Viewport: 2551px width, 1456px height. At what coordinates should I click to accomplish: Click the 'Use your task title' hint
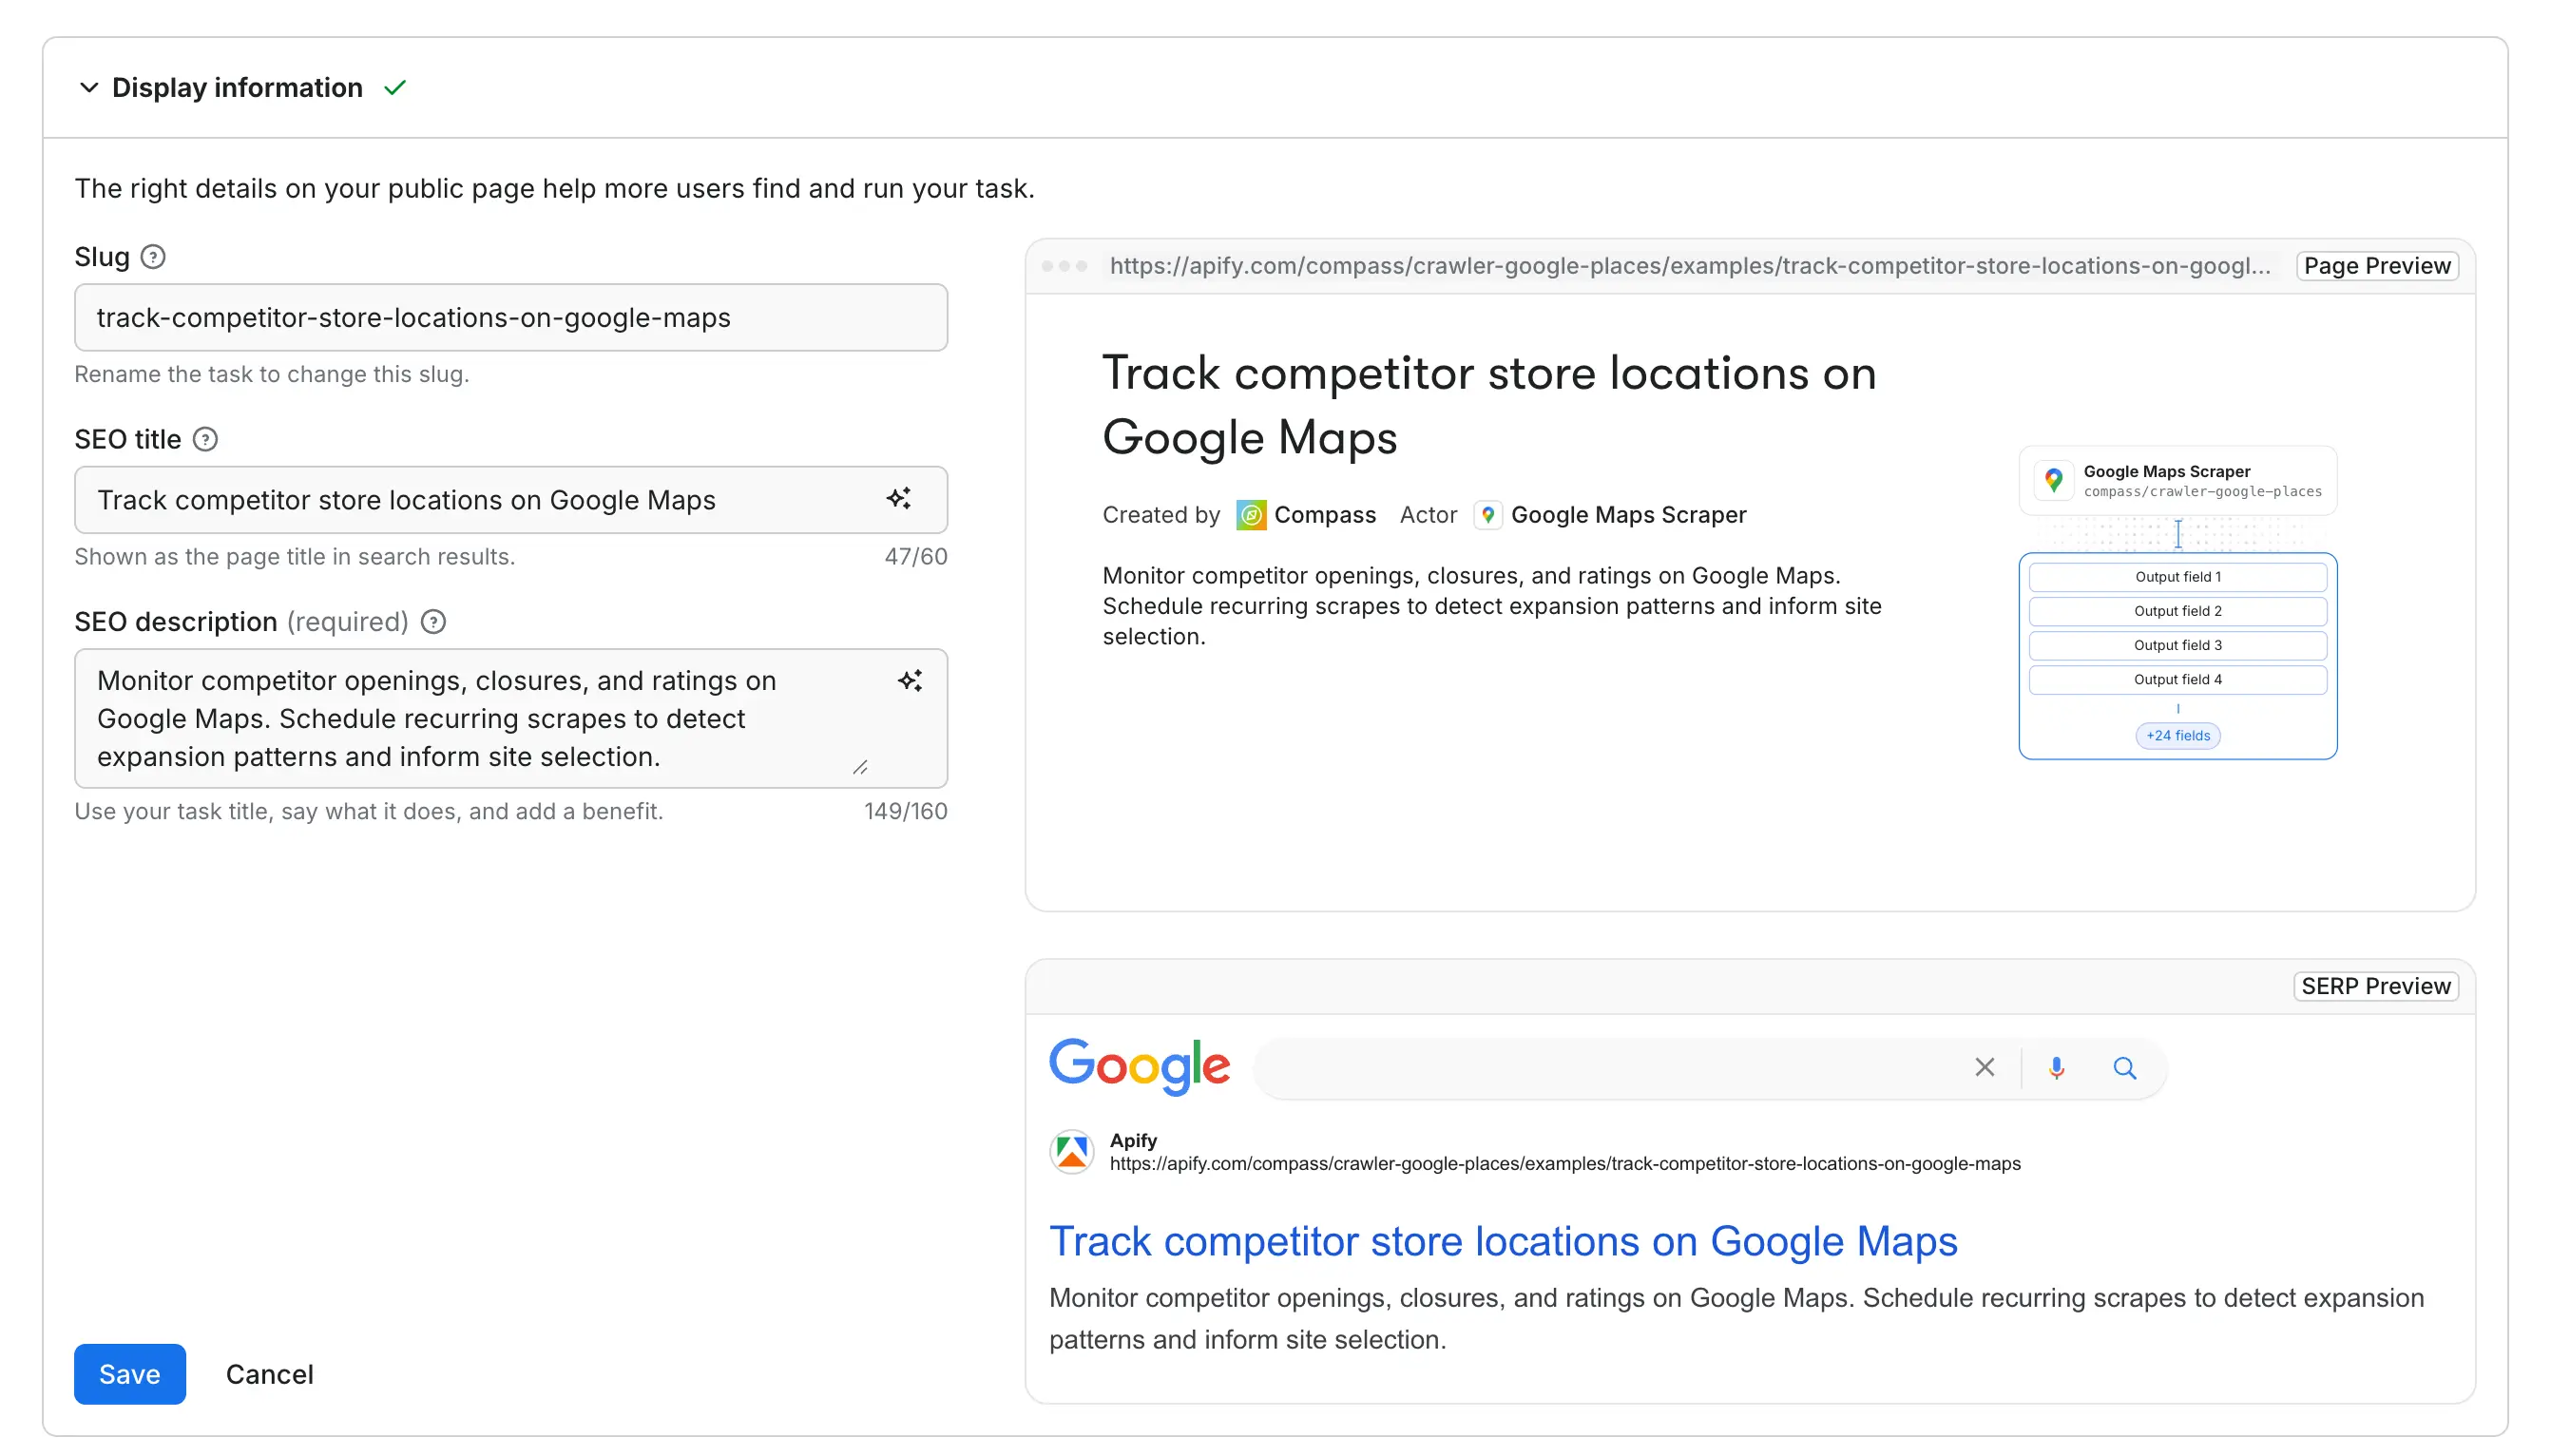tap(368, 811)
